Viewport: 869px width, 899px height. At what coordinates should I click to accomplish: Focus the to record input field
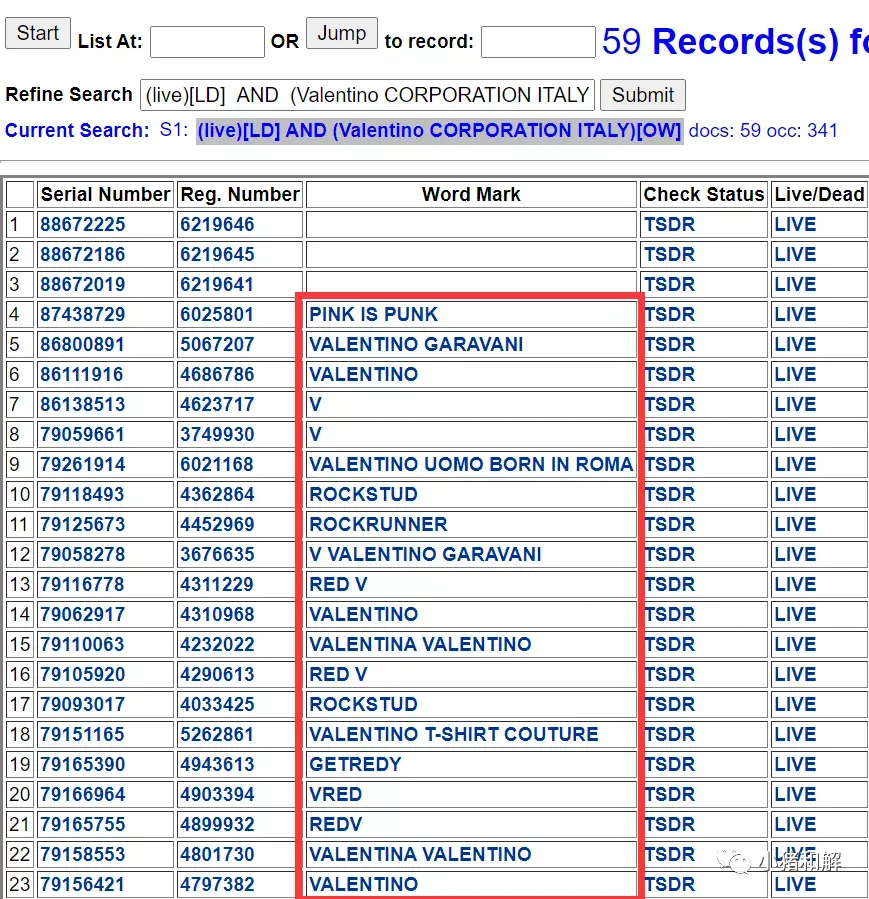pyautogui.click(x=538, y=42)
